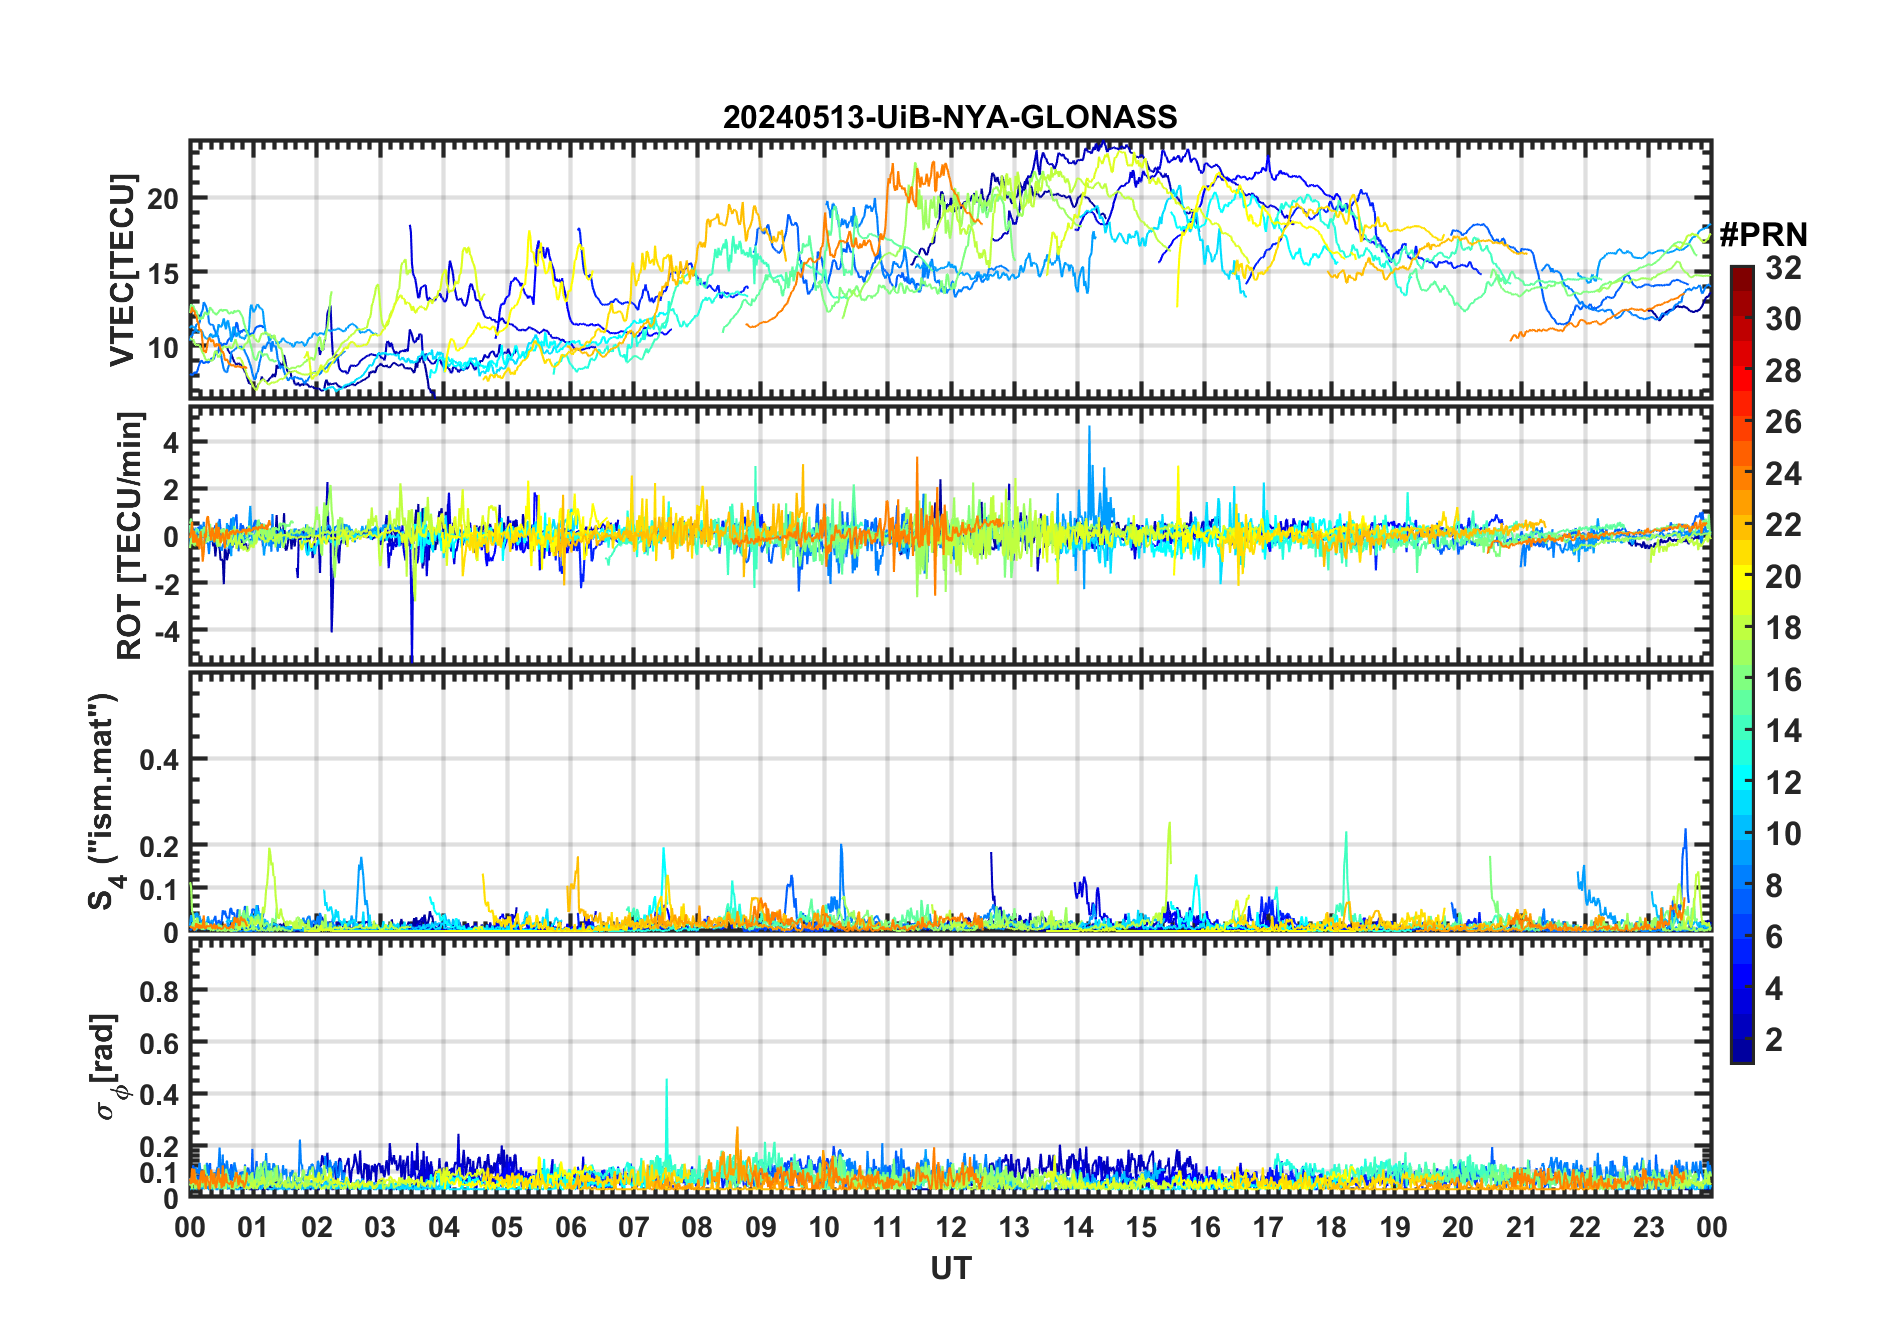Screen dimensions: 1902x1330
Task: Select UT axis hour label 04
Action: (444, 1228)
